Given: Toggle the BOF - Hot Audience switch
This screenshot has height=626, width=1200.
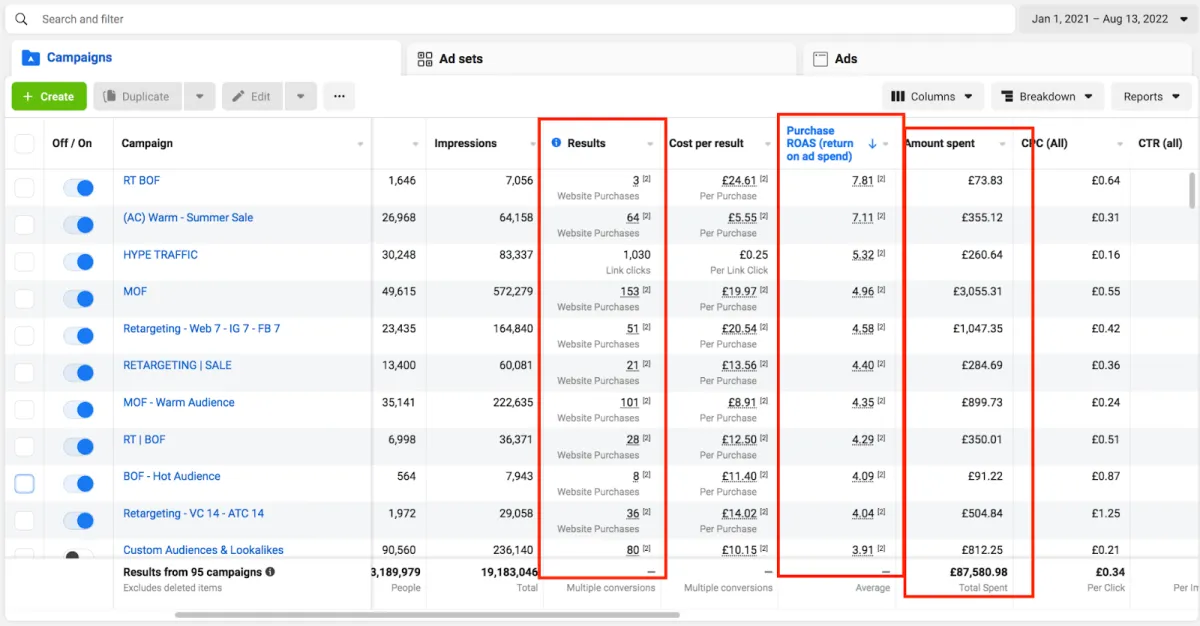Looking at the screenshot, I should coord(78,484).
